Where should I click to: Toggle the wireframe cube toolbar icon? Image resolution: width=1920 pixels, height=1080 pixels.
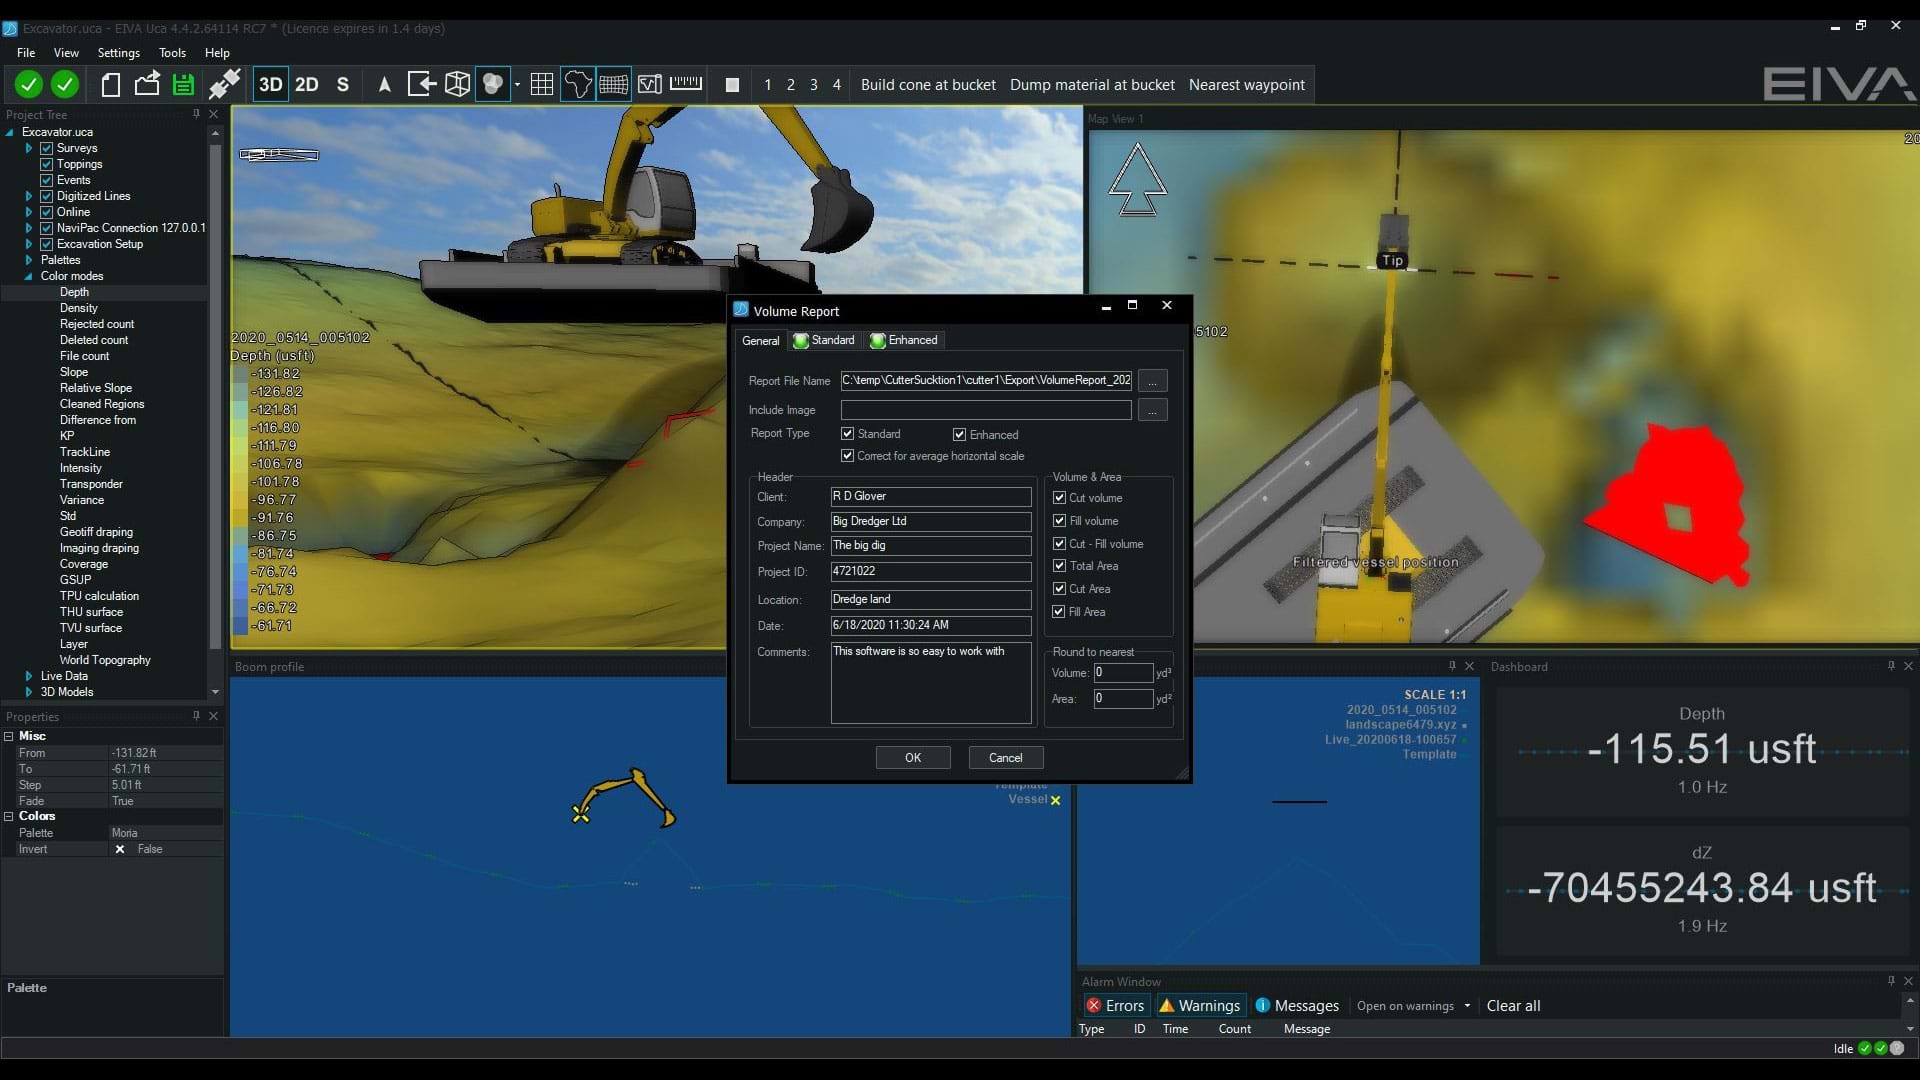click(457, 85)
